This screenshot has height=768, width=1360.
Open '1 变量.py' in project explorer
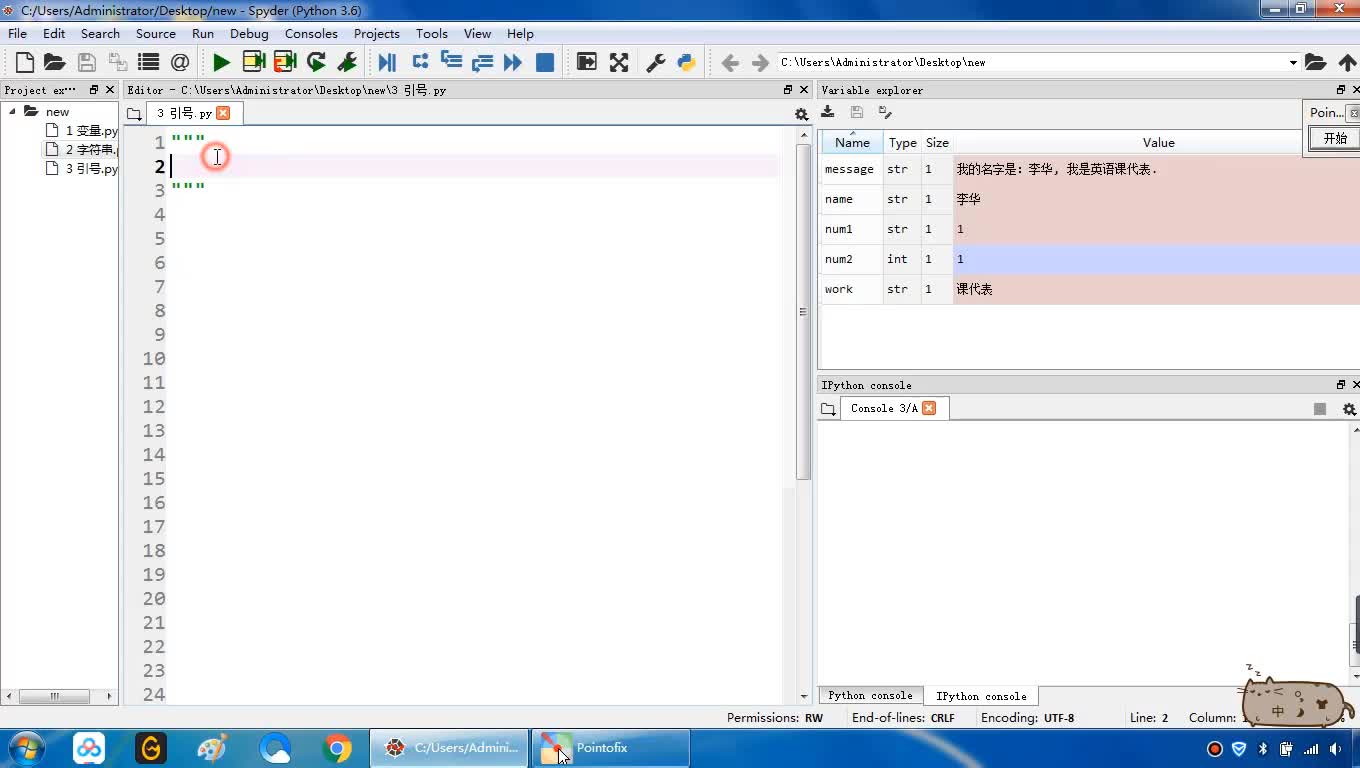point(90,130)
